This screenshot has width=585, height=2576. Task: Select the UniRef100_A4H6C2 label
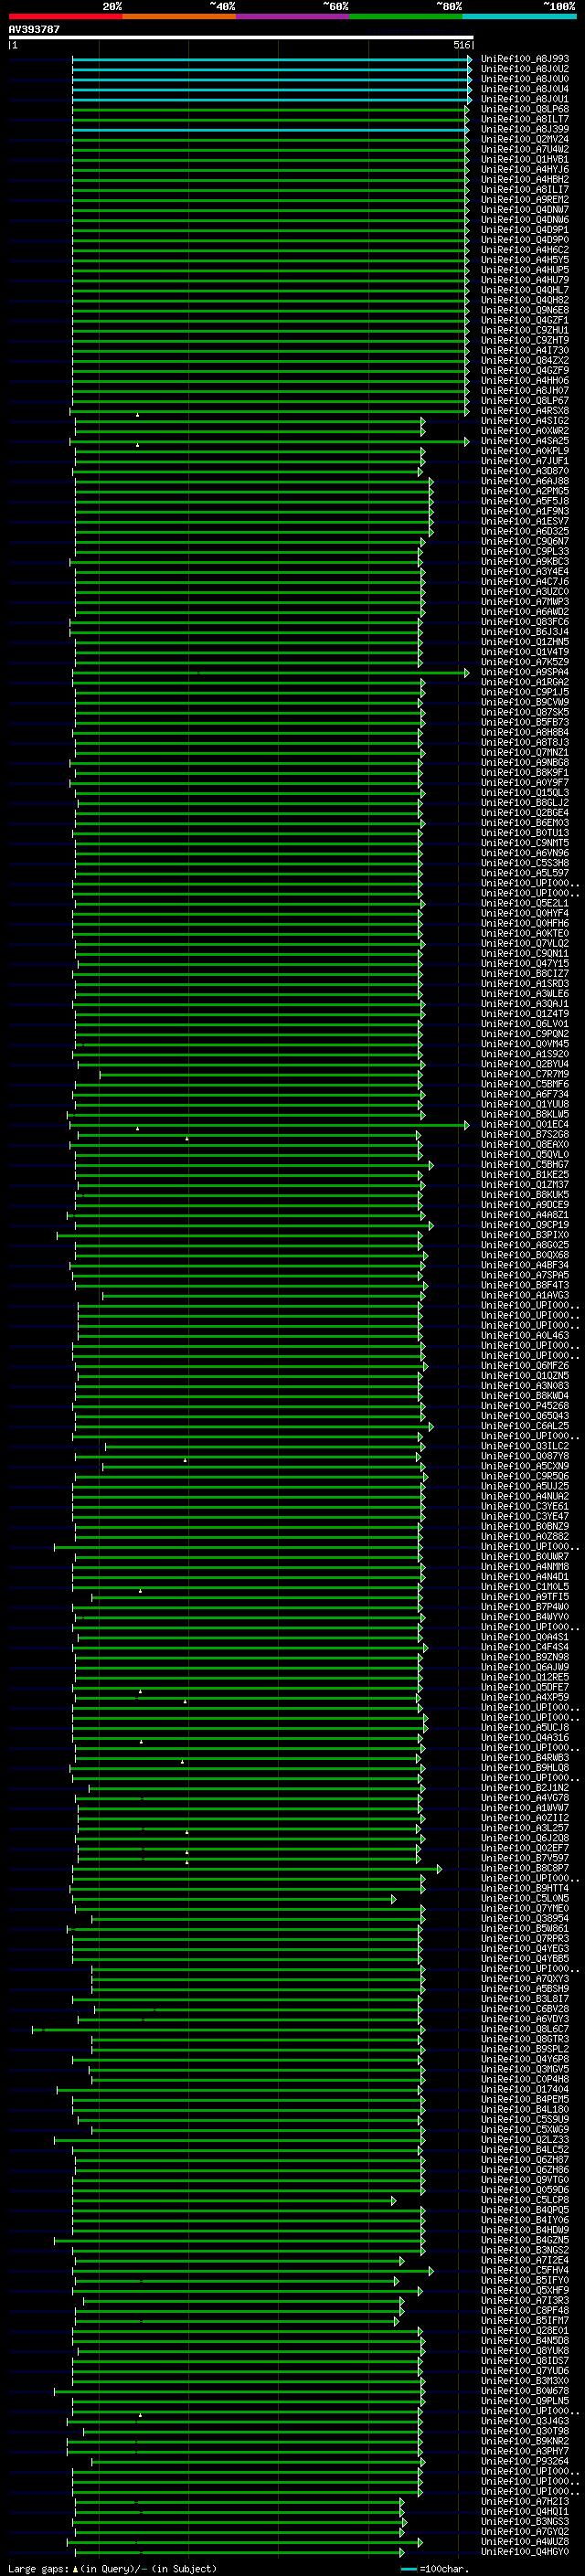tap(525, 250)
